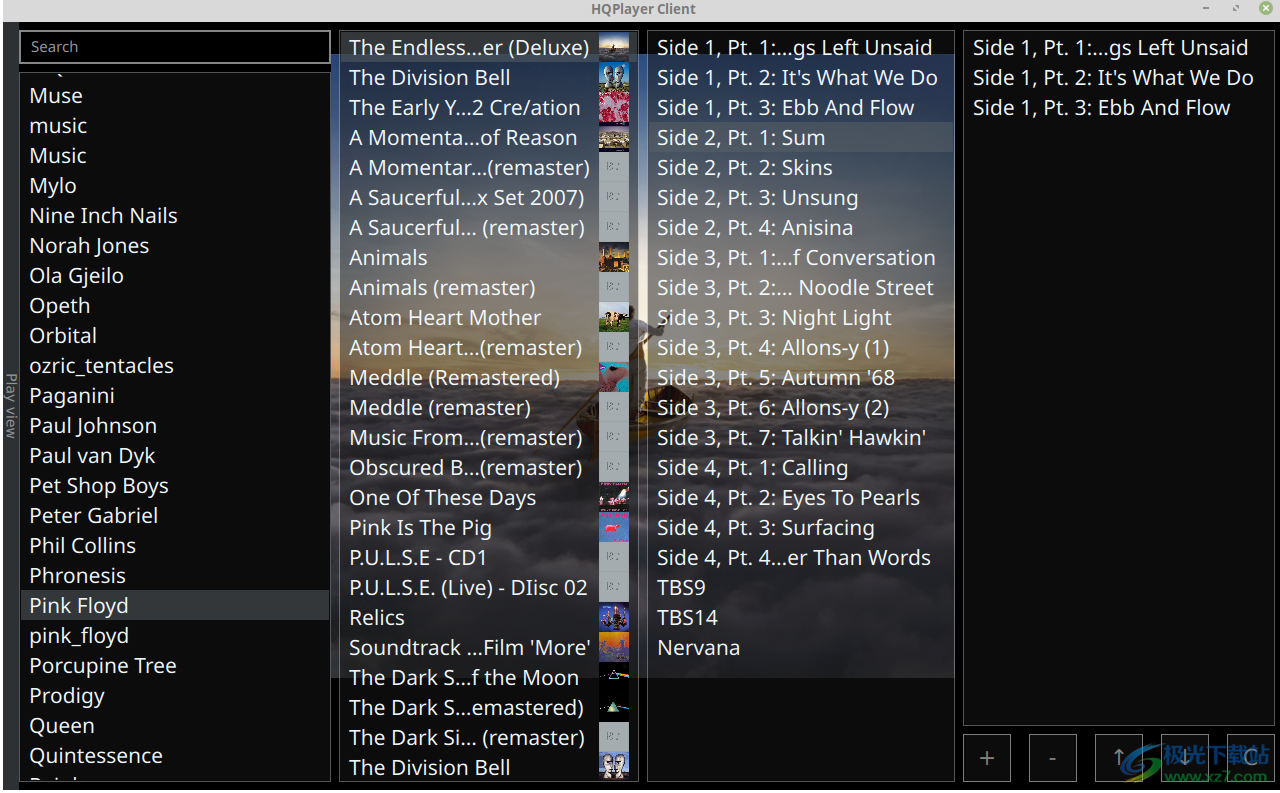
Task: Click placeholder cover next to P.U.L.S.E - CD1
Action: (614, 557)
